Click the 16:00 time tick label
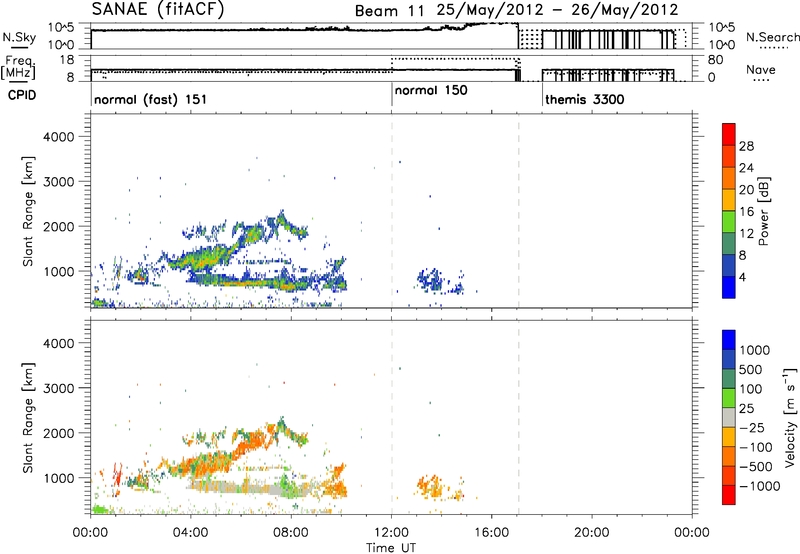 (x=491, y=533)
